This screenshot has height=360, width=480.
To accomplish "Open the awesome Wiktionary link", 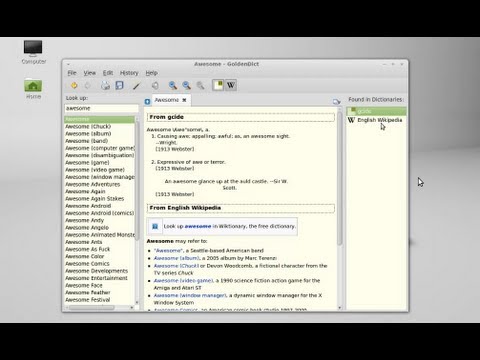I will tap(198, 226).
